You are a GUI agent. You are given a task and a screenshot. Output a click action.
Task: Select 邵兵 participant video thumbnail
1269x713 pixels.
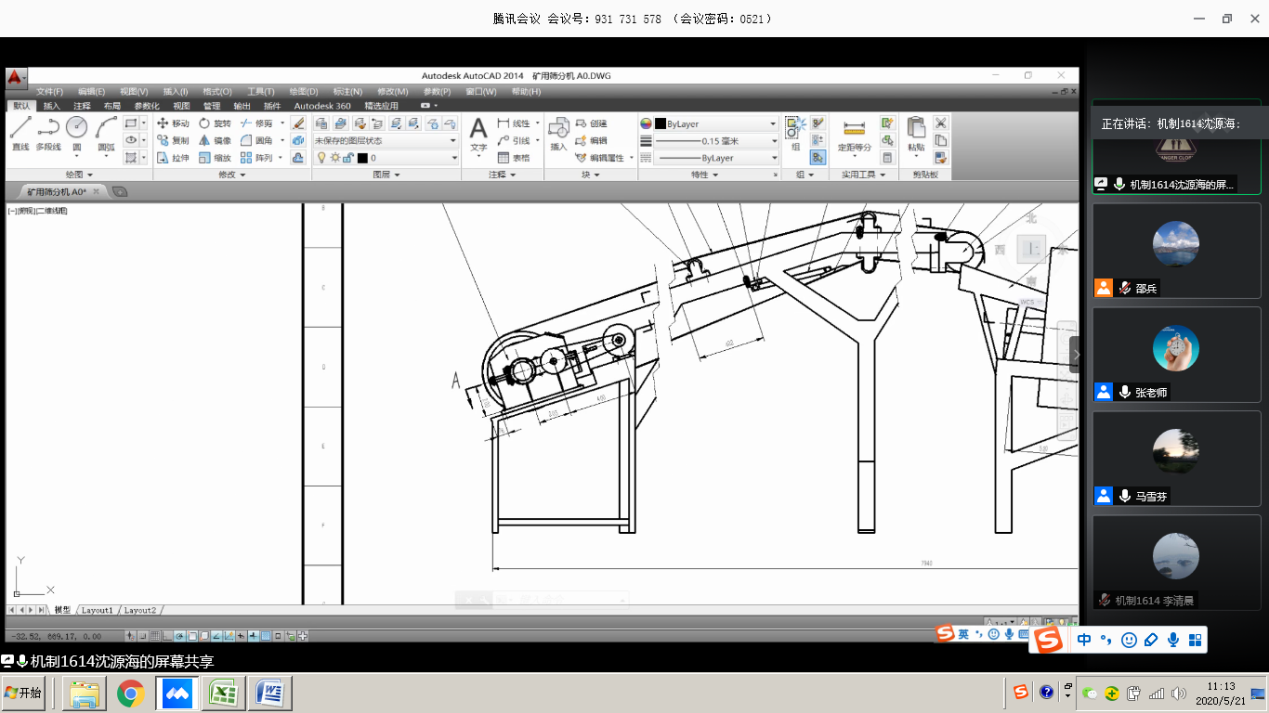[x=1176, y=251]
